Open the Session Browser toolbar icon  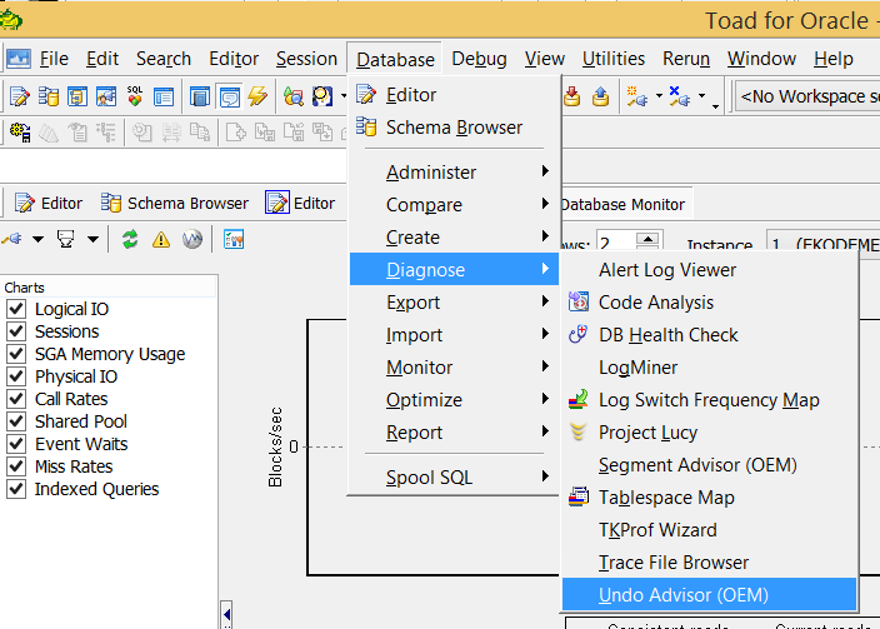coord(106,97)
